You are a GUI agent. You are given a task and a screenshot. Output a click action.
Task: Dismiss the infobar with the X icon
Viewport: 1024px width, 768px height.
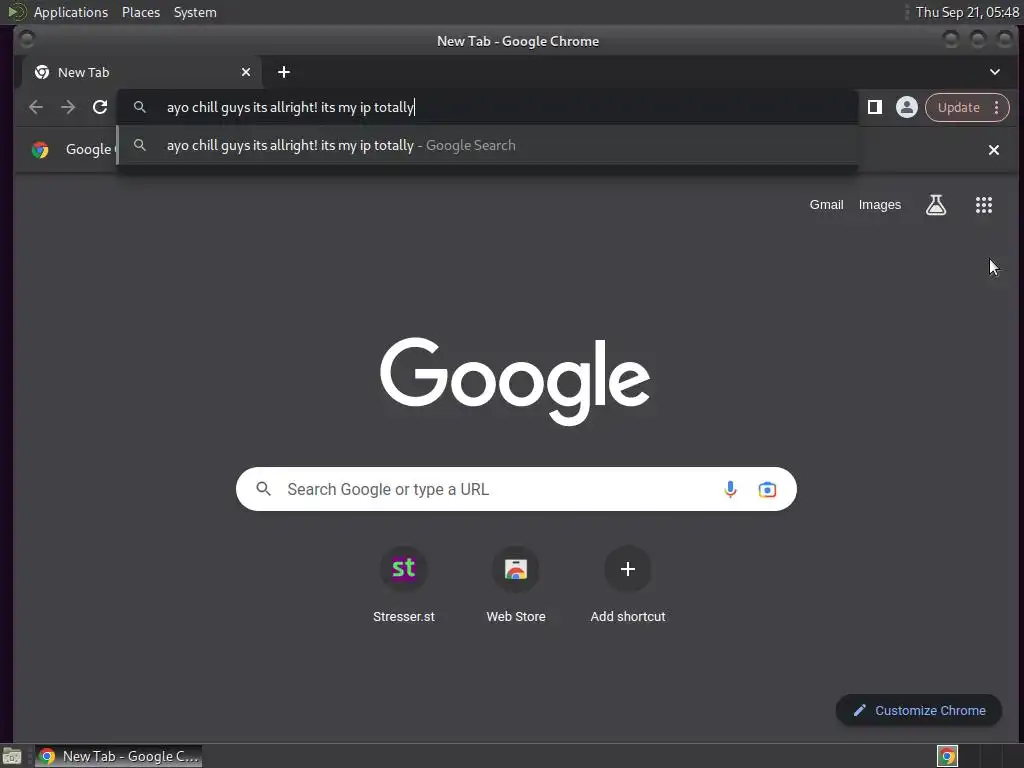coord(993,150)
